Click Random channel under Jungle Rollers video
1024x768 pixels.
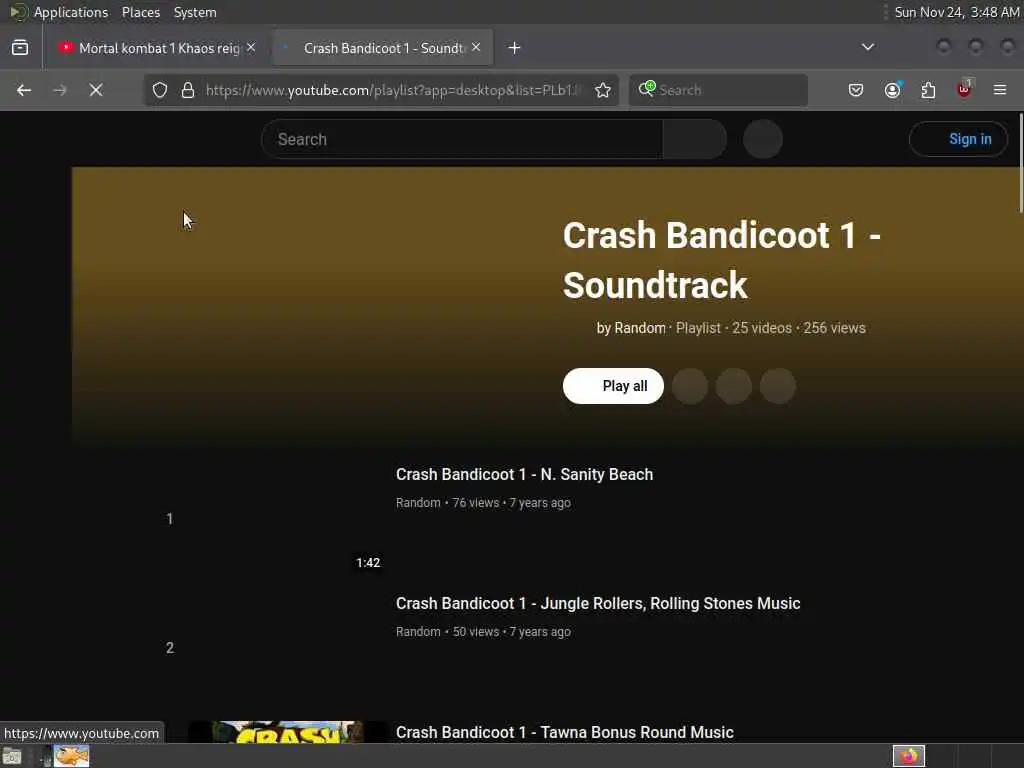coord(418,632)
